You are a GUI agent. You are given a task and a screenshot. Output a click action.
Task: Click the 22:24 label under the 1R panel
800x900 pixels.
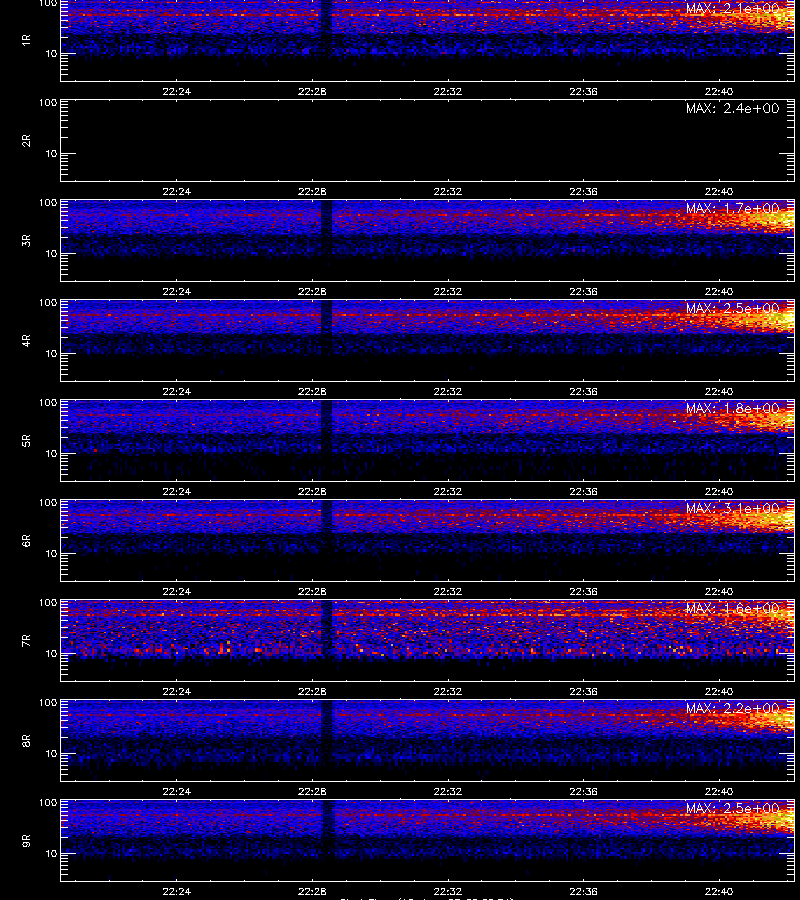pyautogui.click(x=176, y=91)
